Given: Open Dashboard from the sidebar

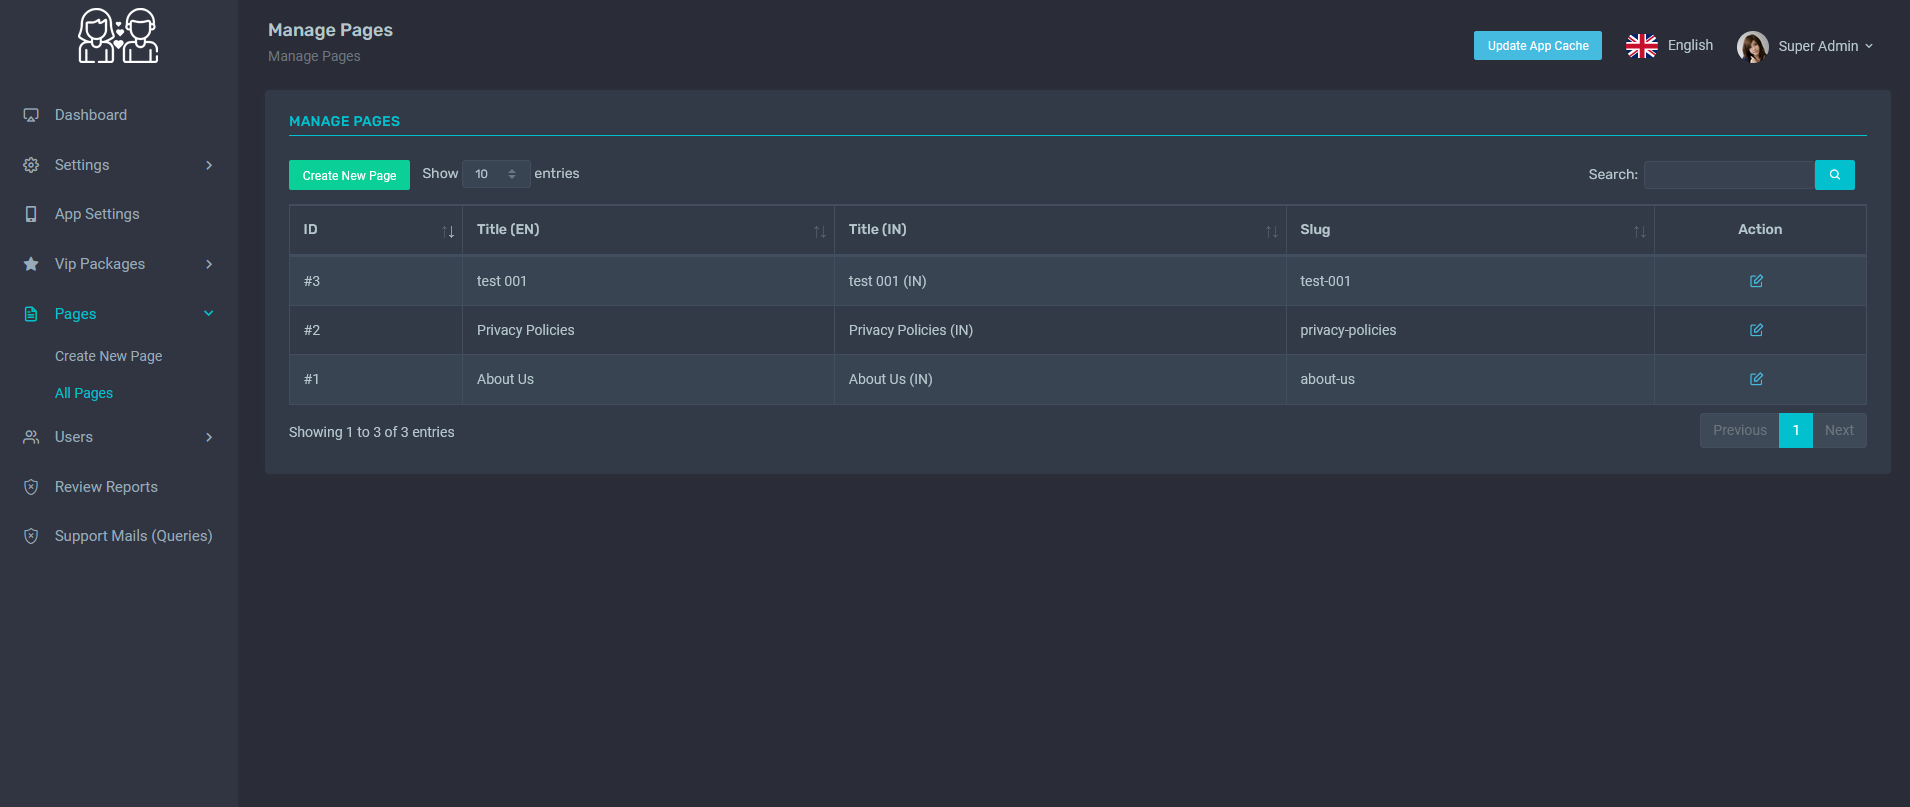Looking at the screenshot, I should (91, 115).
